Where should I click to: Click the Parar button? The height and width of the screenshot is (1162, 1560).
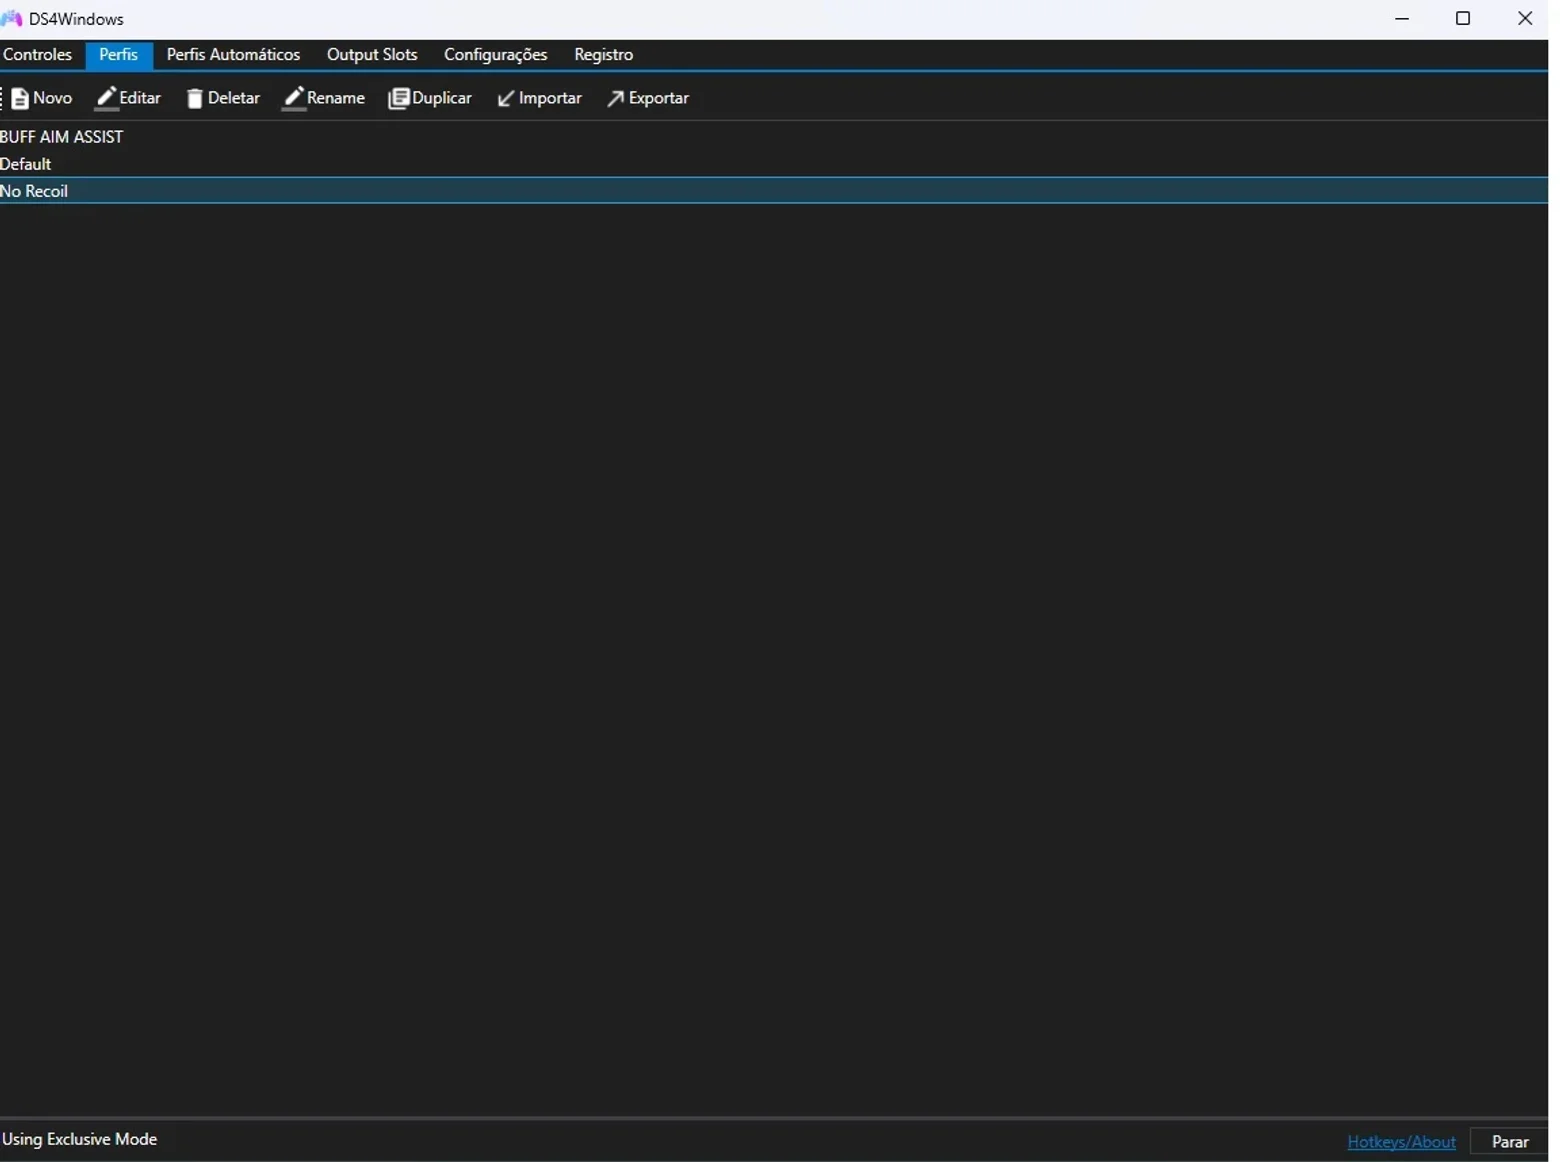click(x=1510, y=1142)
